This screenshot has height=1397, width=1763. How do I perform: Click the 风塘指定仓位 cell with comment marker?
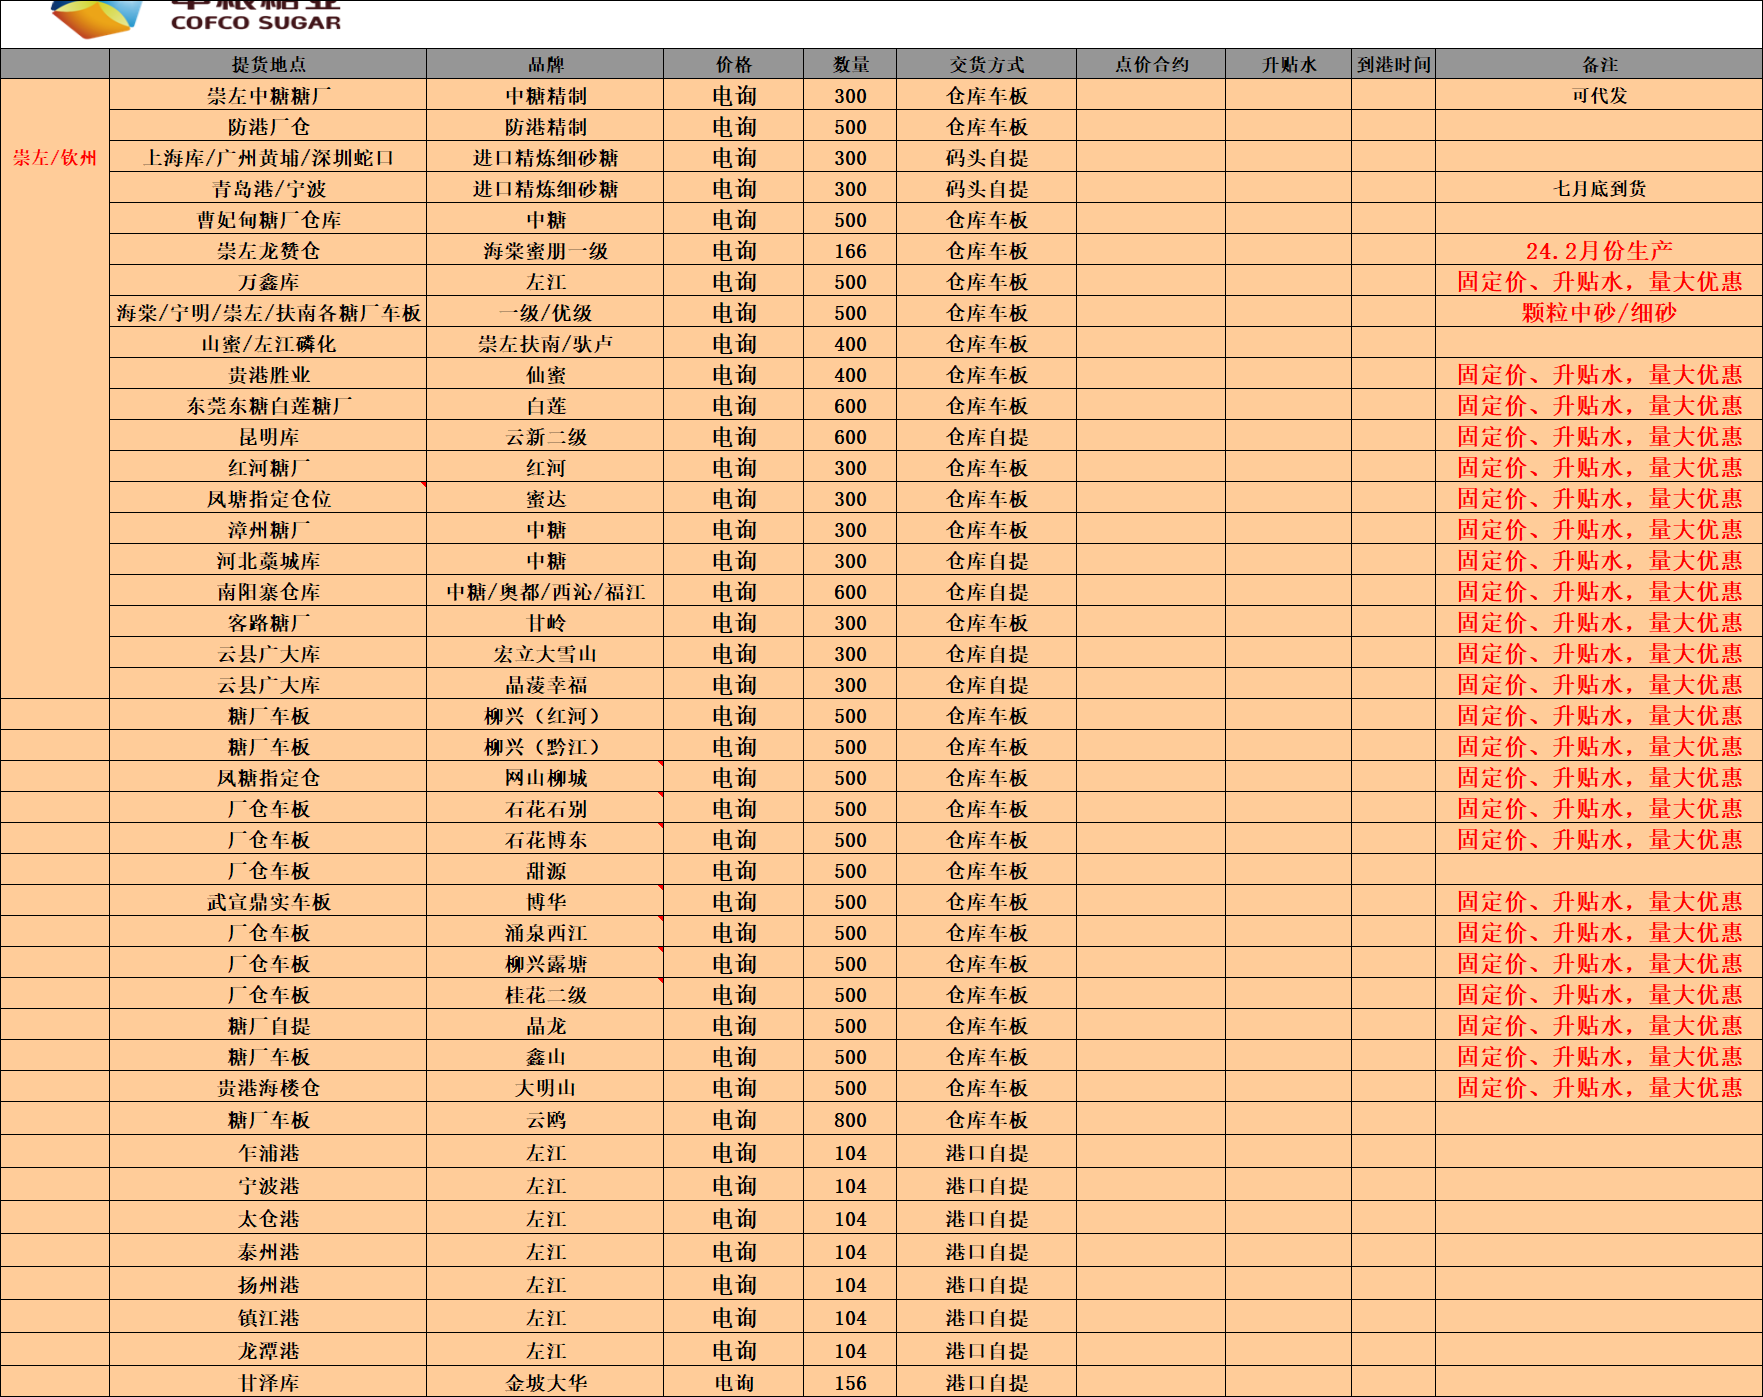(x=268, y=499)
